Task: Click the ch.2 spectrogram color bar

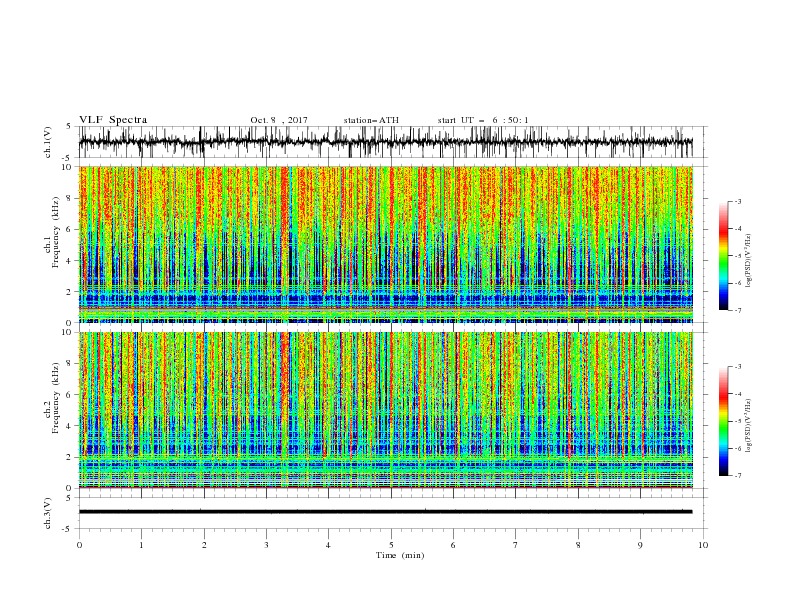Action: coord(723,421)
